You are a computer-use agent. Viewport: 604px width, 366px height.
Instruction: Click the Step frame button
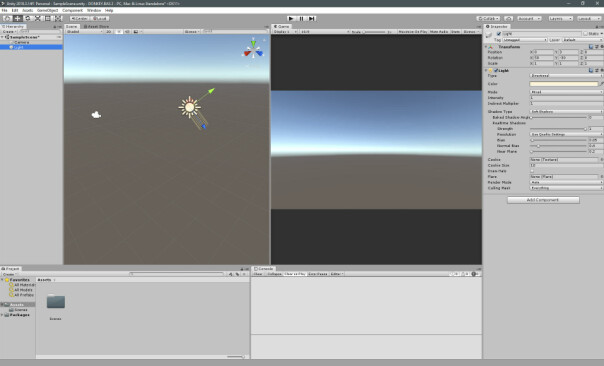coord(312,18)
